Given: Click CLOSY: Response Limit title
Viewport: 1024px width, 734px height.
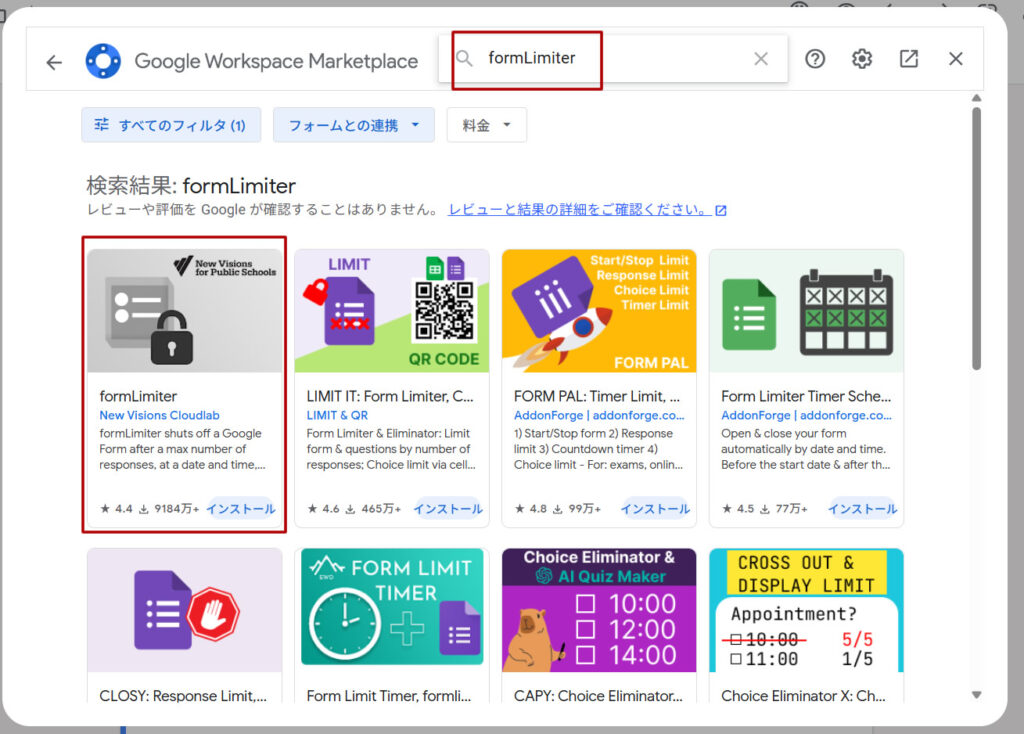Looking at the screenshot, I should [x=183, y=696].
